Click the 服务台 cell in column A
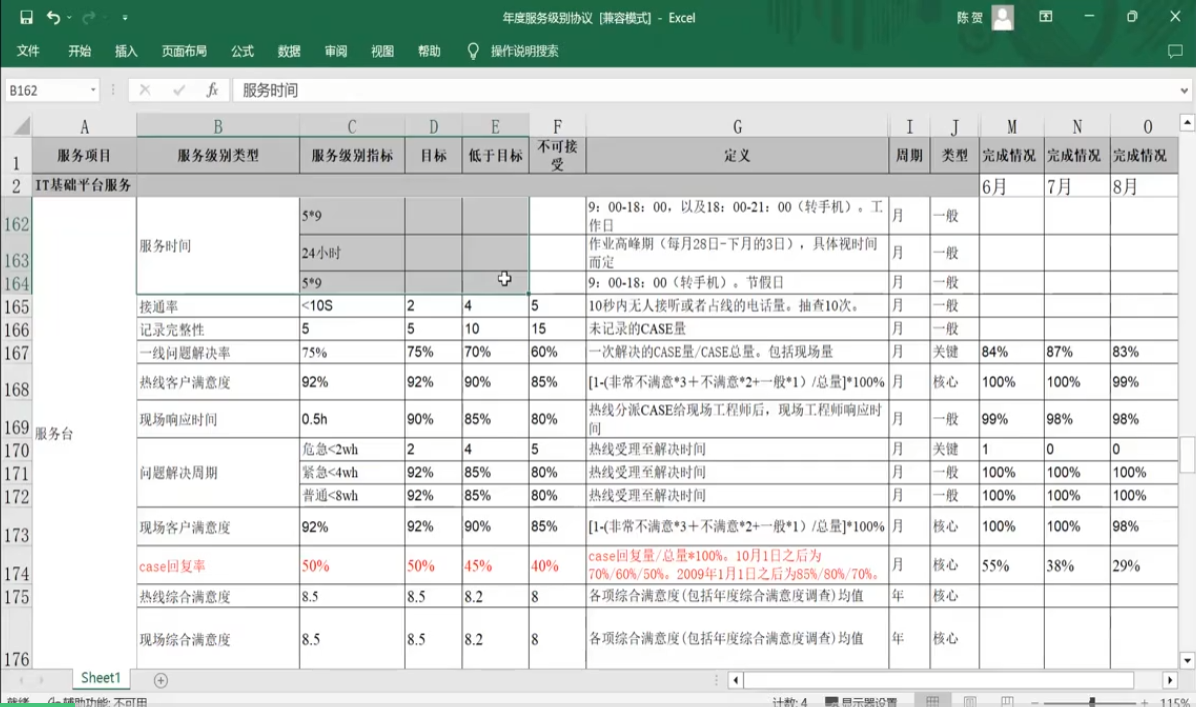Image resolution: width=1196 pixels, height=707 pixels. 84,433
